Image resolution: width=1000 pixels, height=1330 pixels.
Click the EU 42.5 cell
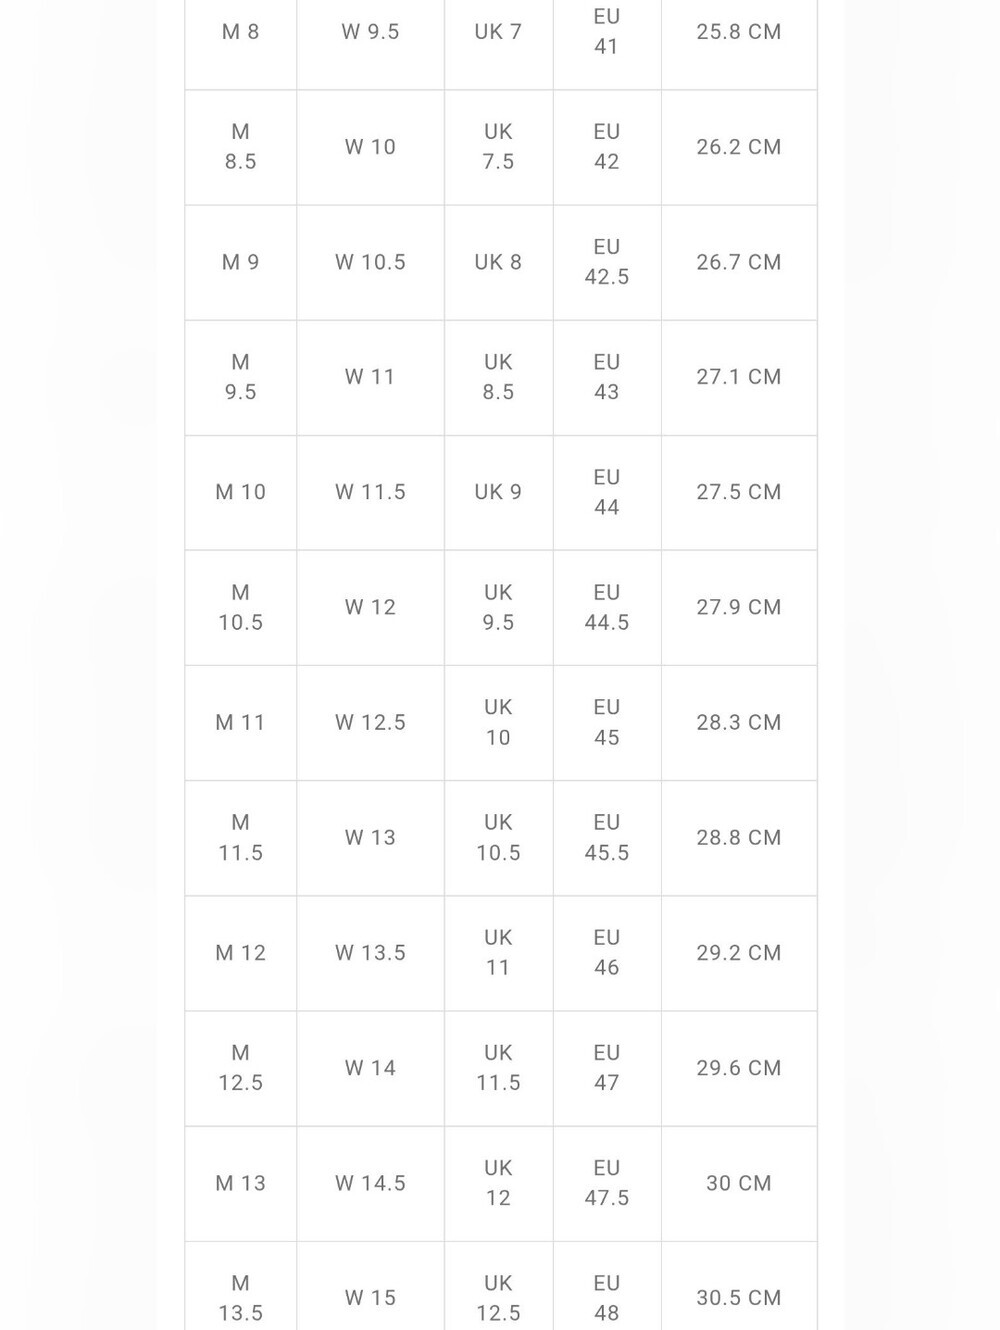click(x=606, y=262)
